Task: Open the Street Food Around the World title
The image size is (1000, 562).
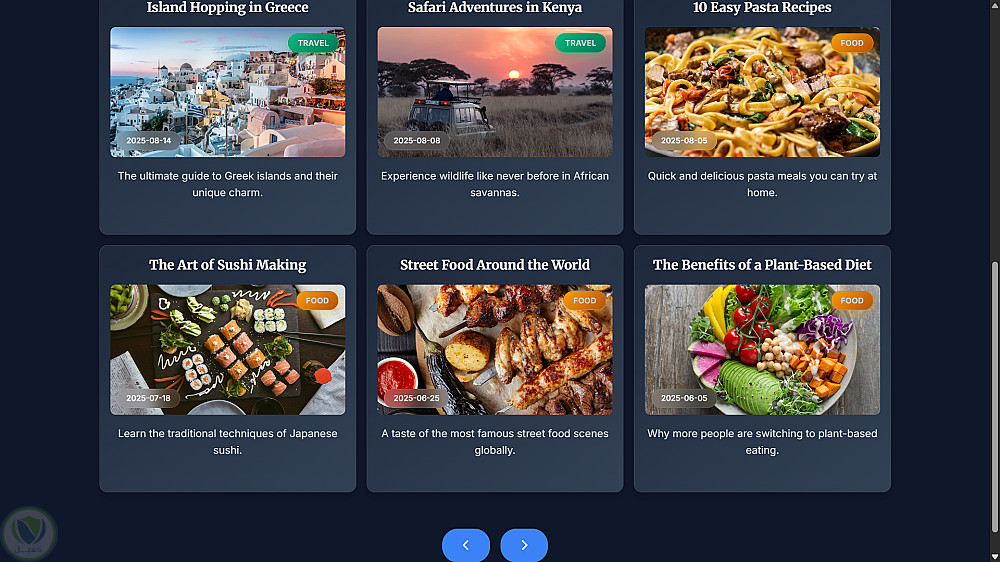Action: [x=495, y=265]
